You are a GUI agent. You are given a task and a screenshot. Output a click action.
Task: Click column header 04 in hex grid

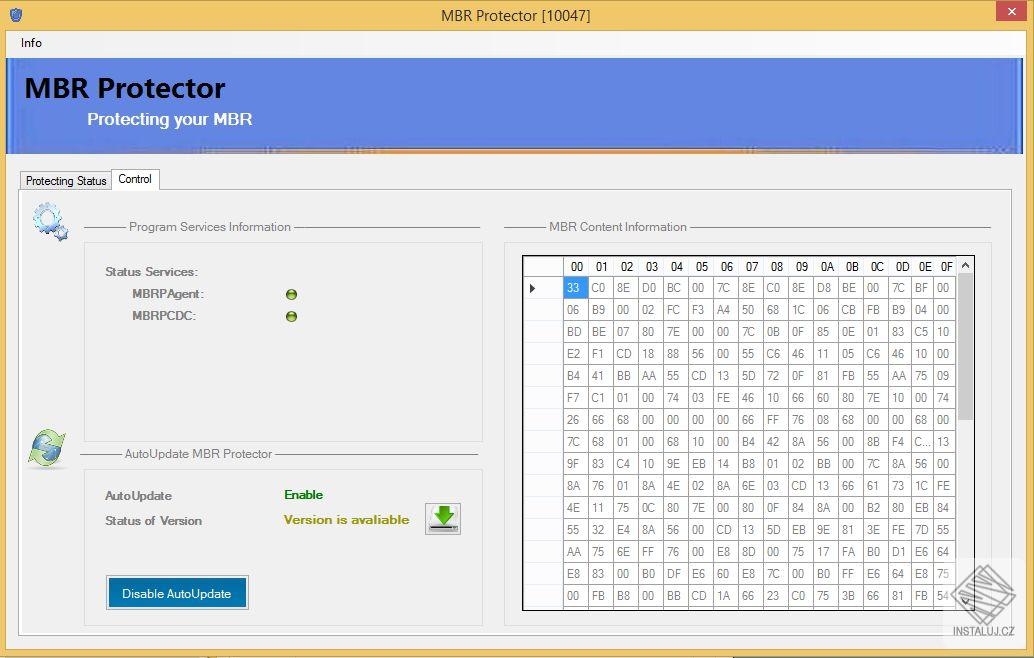(x=677, y=266)
